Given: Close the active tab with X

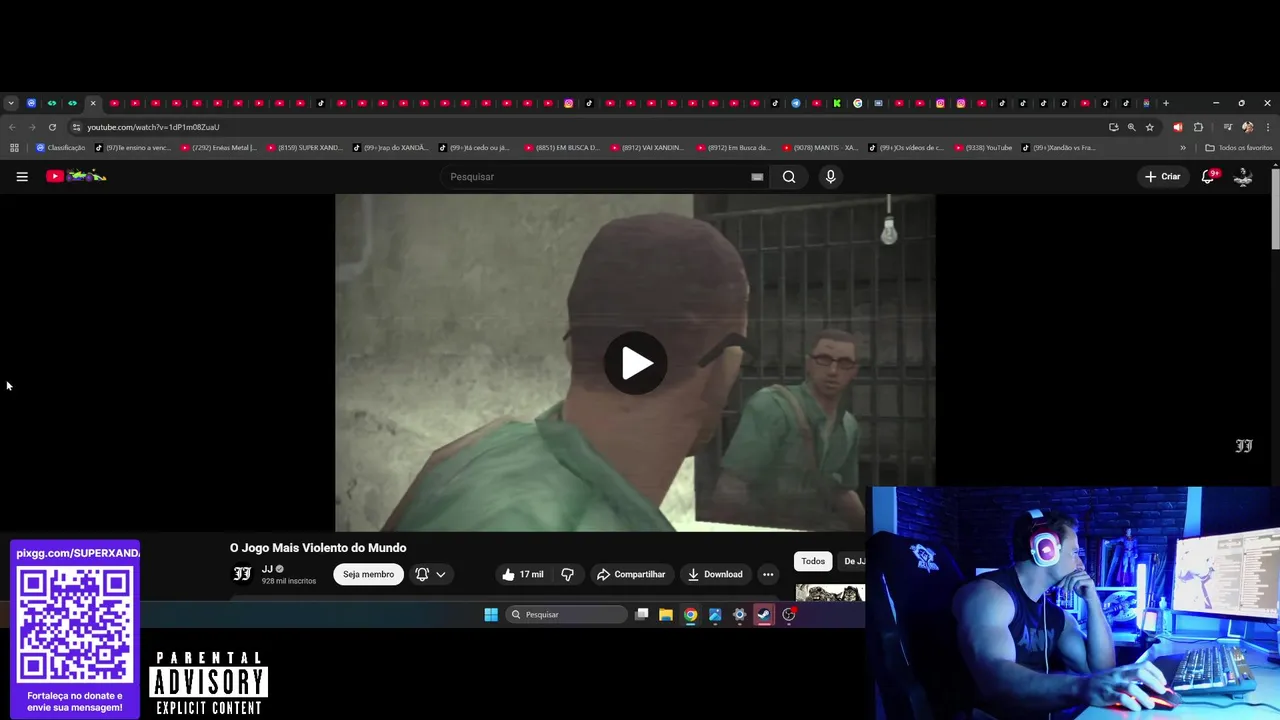Looking at the screenshot, I should (93, 103).
